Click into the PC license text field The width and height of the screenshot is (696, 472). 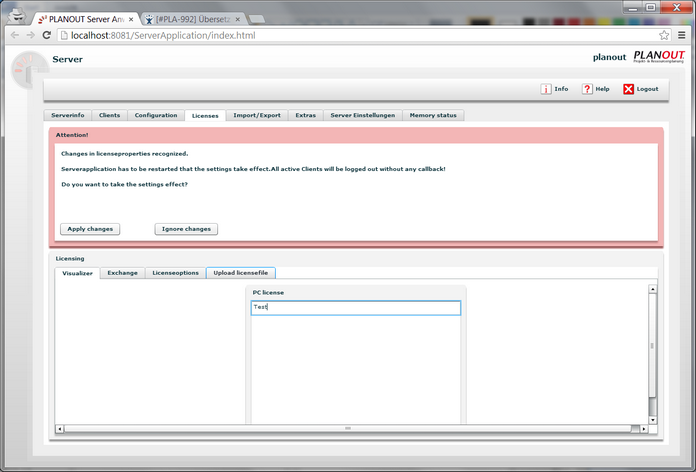(356, 308)
